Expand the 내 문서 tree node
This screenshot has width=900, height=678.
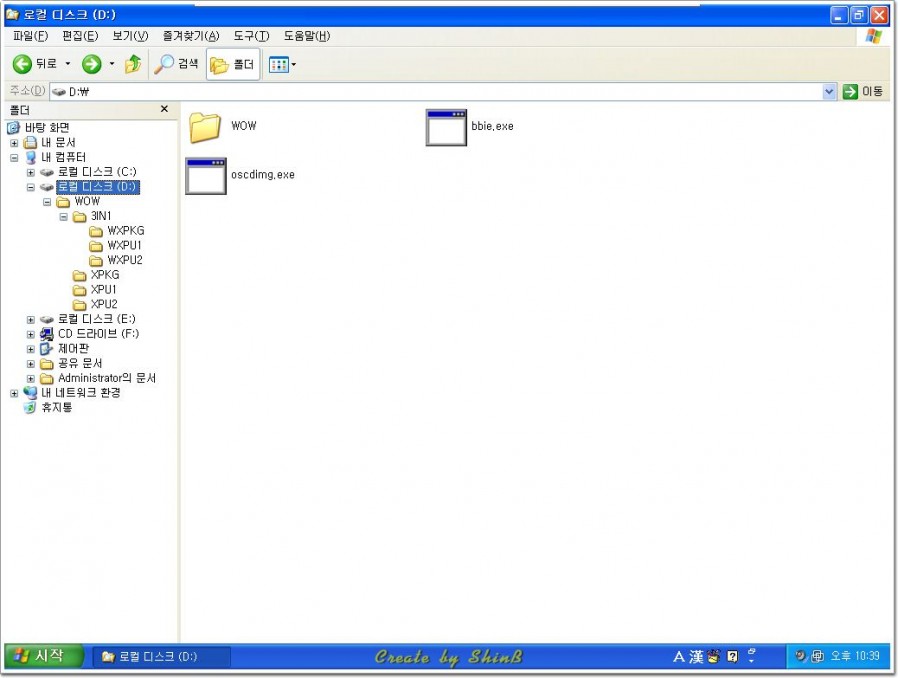14,142
